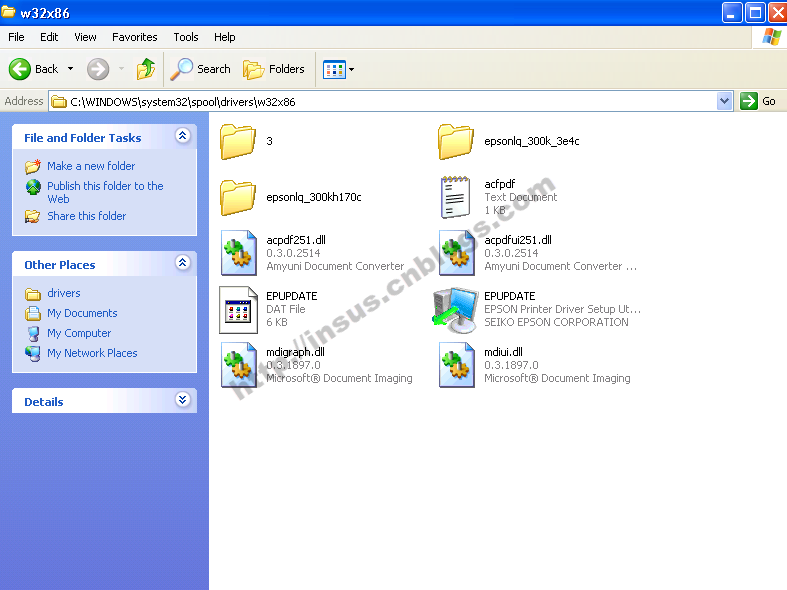Click the w32x86 title bar folder icon
Viewport: 787px width, 590px height.
[x=8, y=12]
